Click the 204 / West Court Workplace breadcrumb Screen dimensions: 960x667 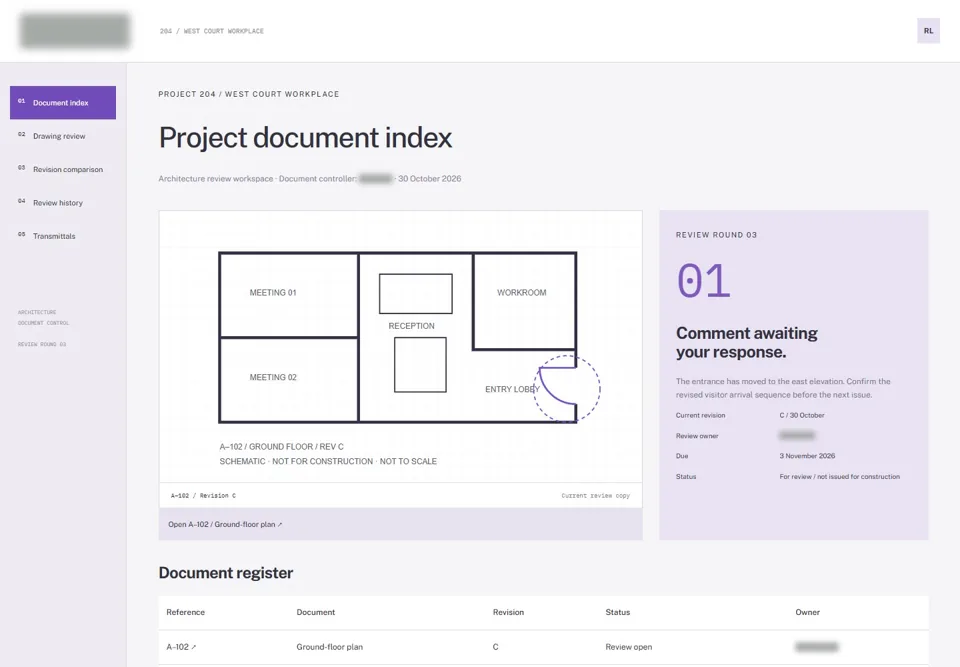pos(212,31)
